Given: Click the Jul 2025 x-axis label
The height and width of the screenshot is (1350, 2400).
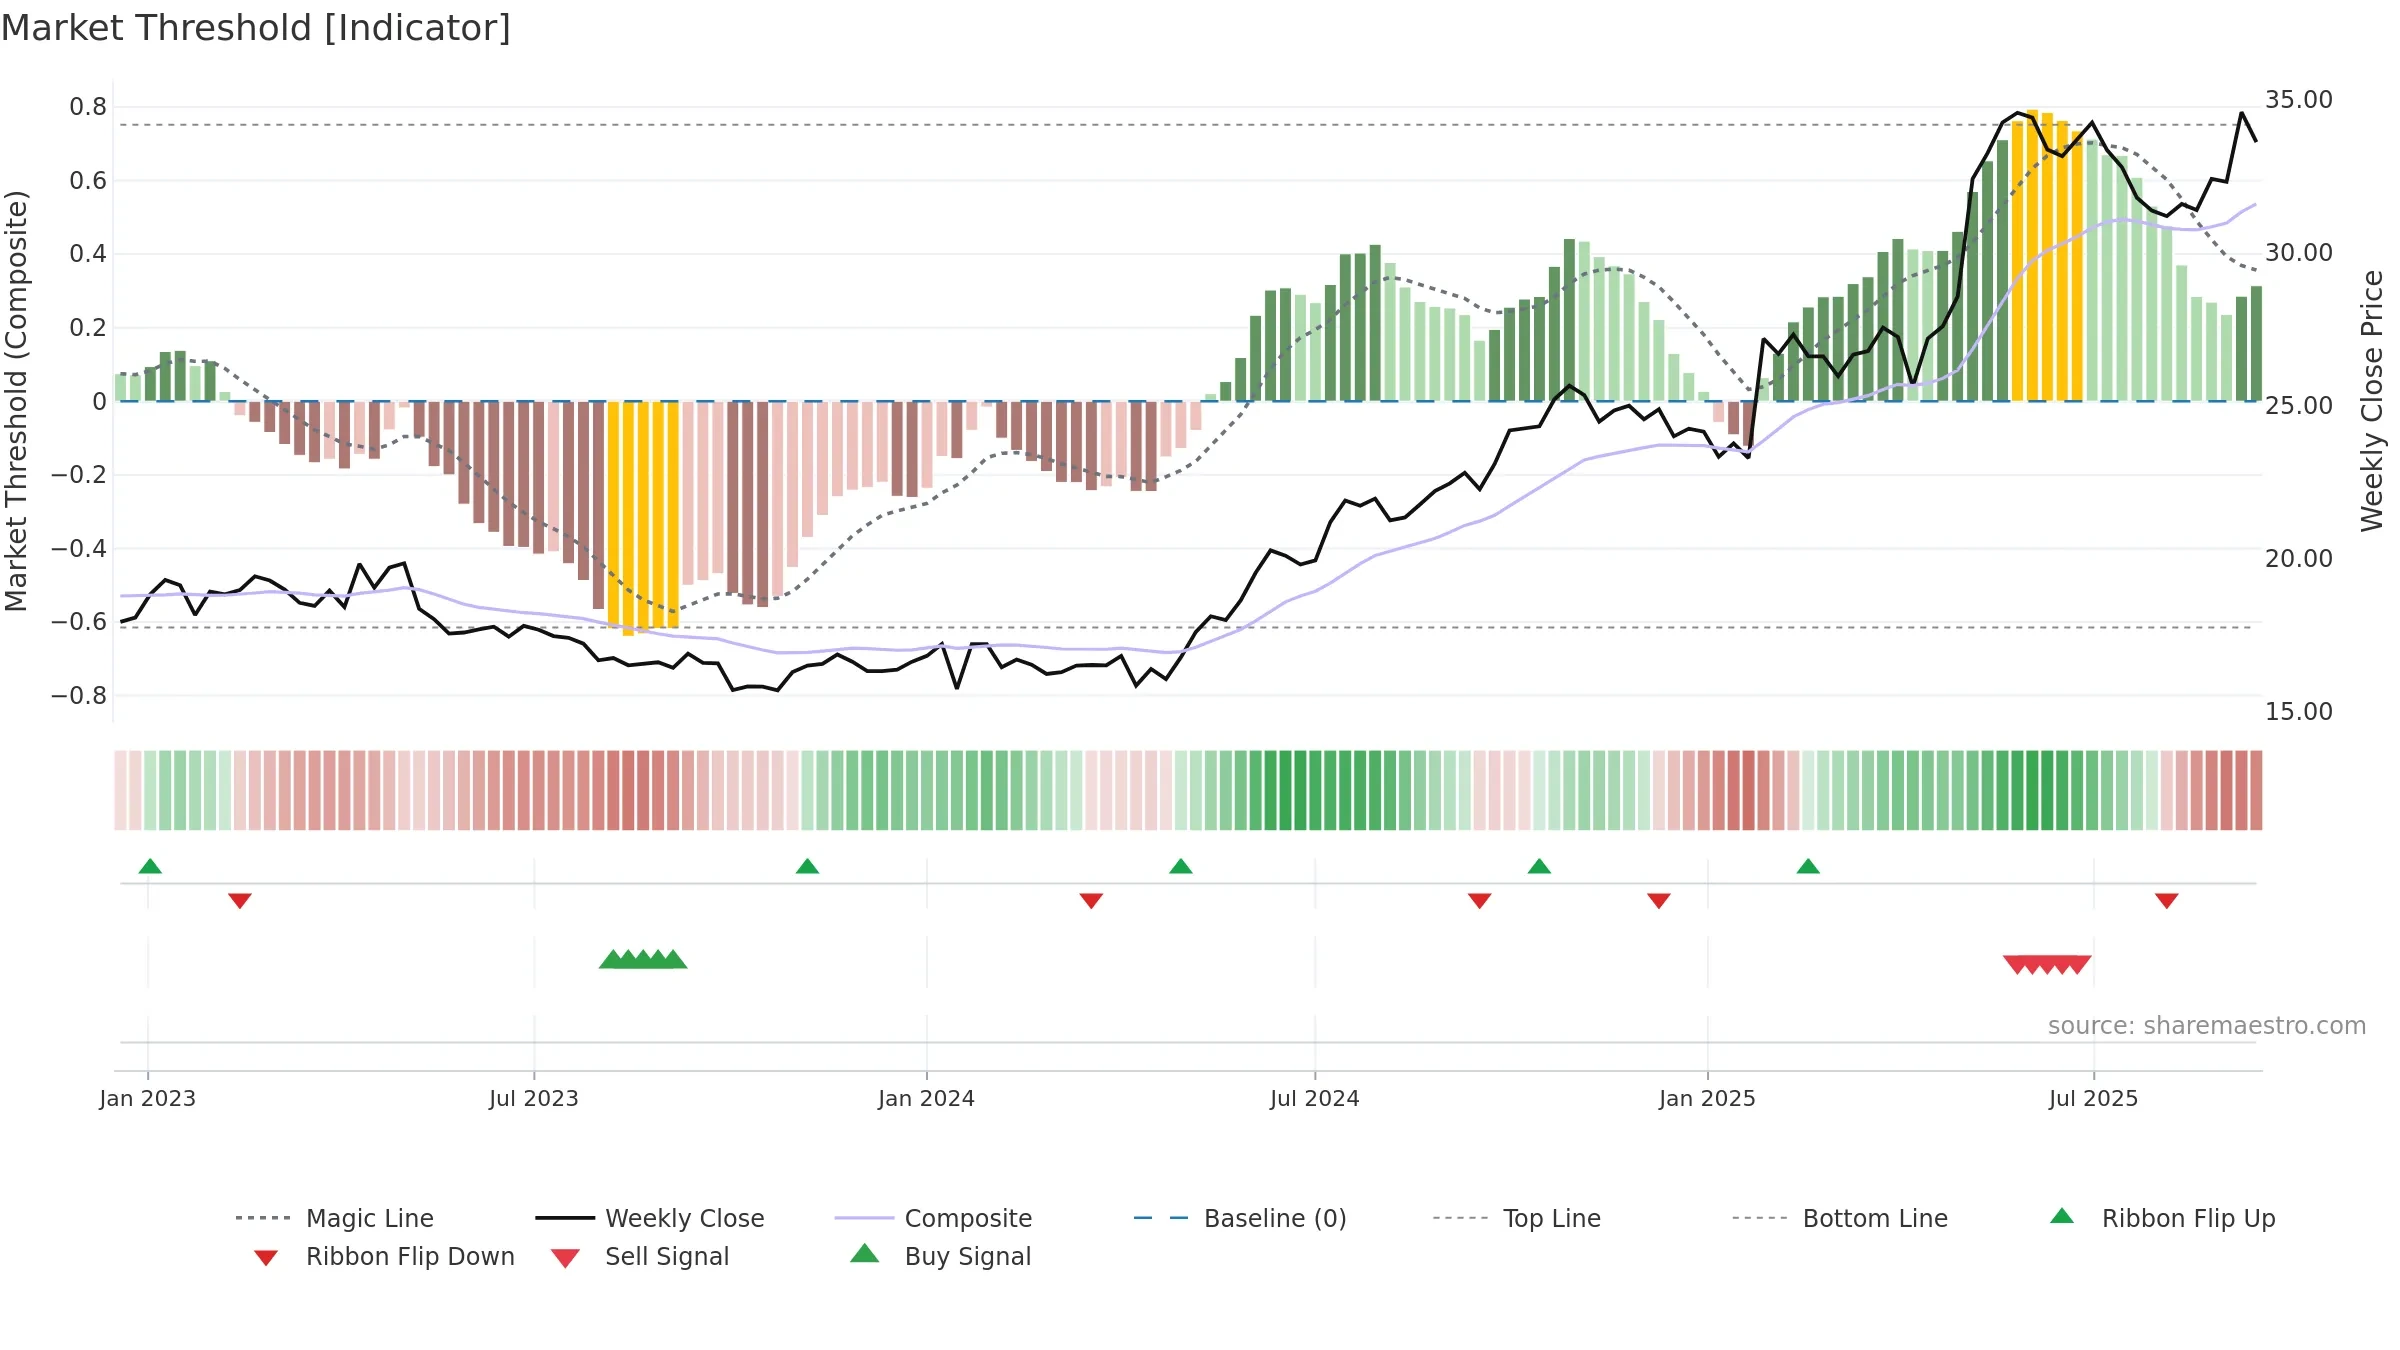Looking at the screenshot, I should click(x=2094, y=1098).
